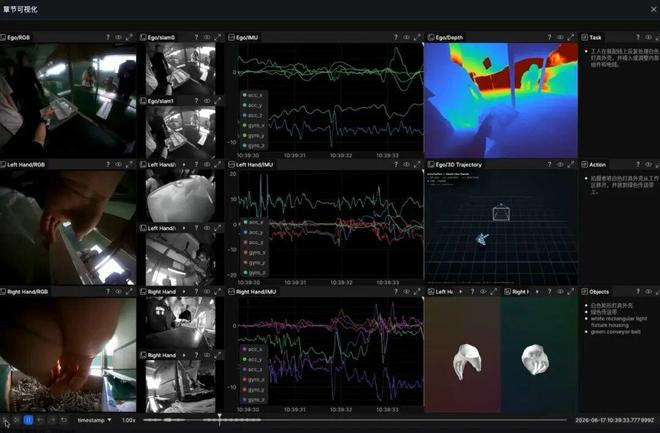Viewport: 660px width, 433px height.
Task: Expand the Ego/RGB panel to fullscreen
Action: (129, 37)
